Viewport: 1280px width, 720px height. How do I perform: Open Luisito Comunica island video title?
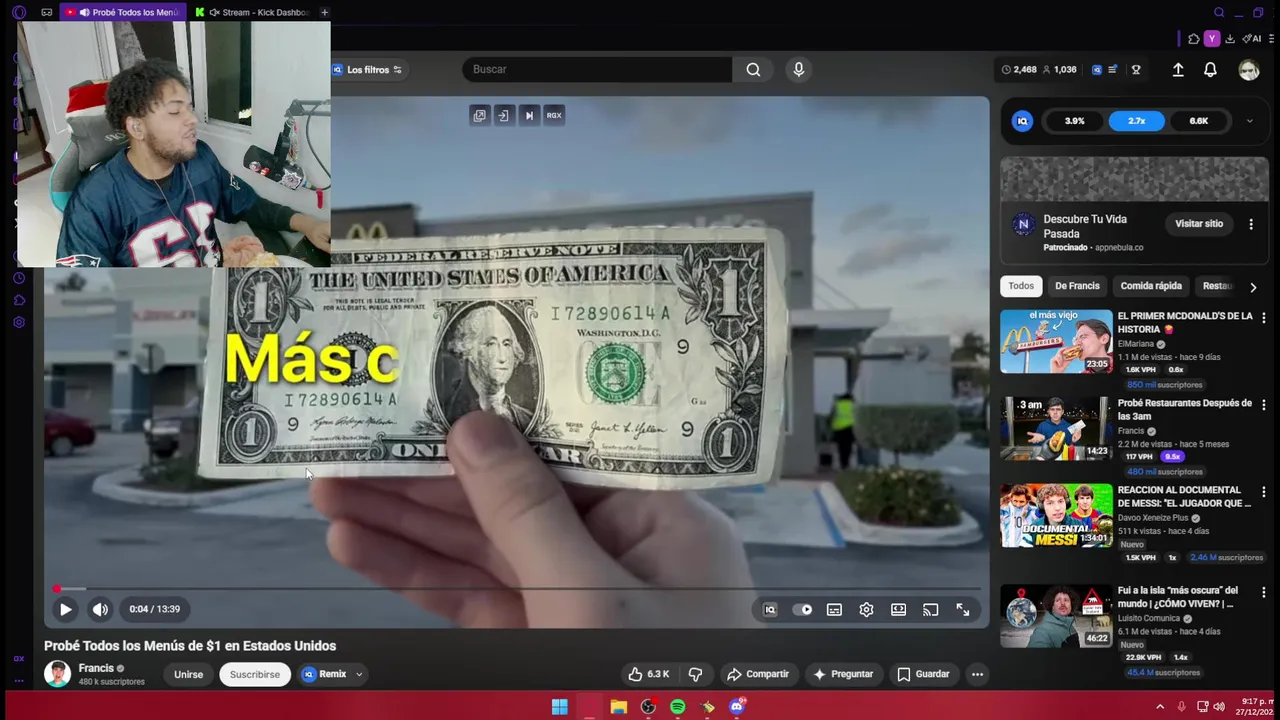coord(1177,597)
